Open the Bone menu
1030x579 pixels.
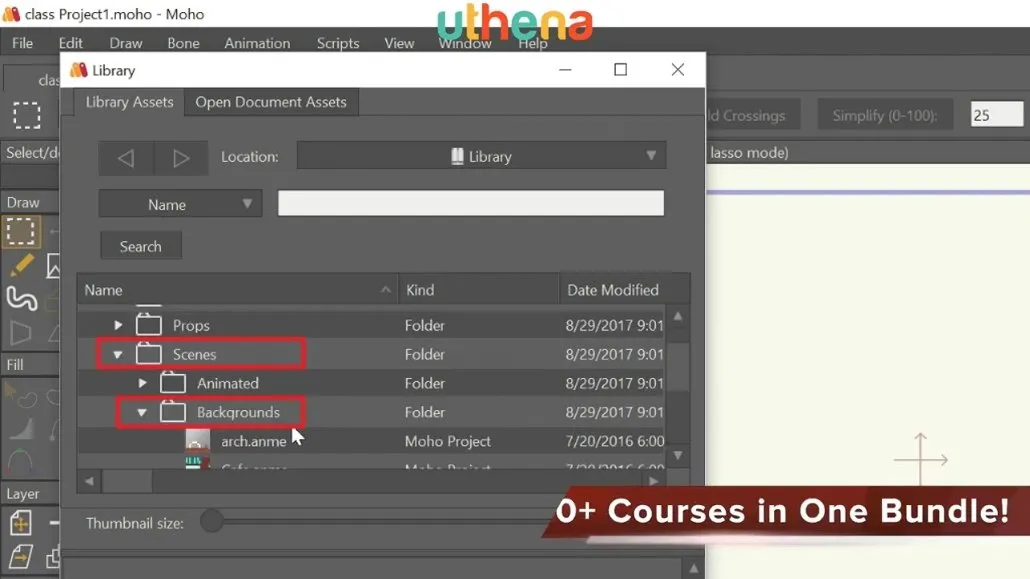183,43
